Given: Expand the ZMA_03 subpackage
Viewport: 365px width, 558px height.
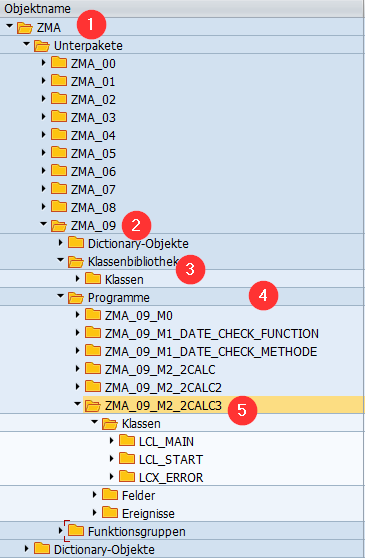Looking at the screenshot, I should click(x=43, y=116).
